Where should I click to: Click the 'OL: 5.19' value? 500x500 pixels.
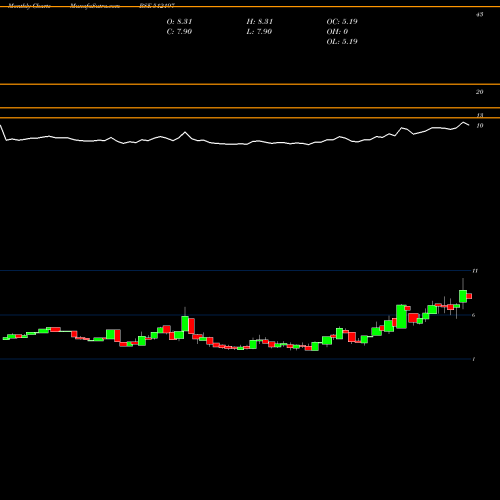(342, 42)
